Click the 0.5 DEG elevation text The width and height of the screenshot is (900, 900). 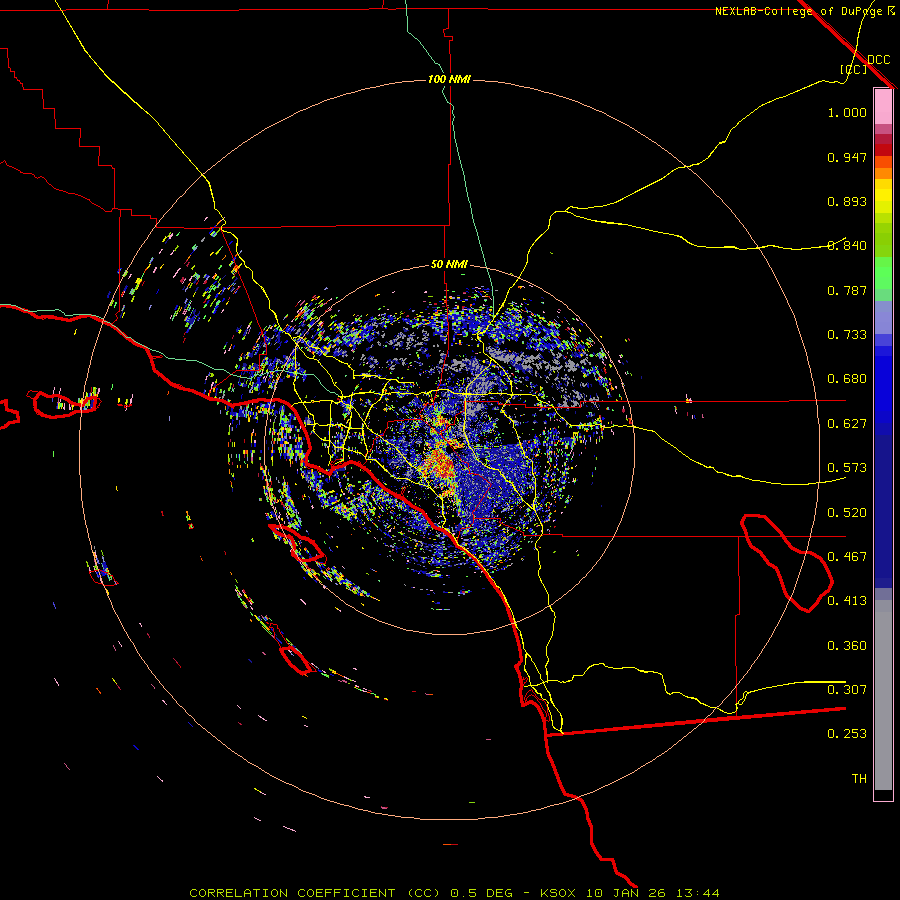[x=481, y=893]
